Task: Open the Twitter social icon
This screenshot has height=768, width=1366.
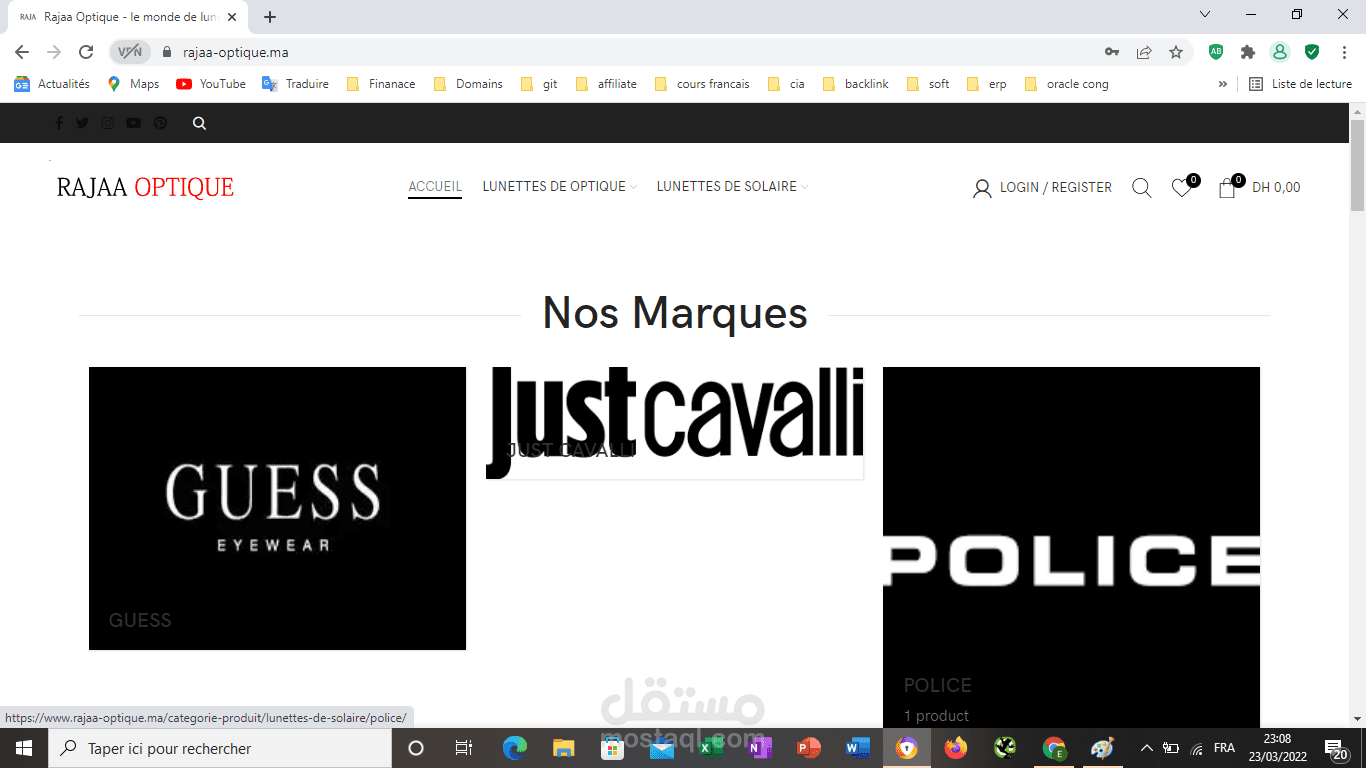Action: pyautogui.click(x=82, y=123)
